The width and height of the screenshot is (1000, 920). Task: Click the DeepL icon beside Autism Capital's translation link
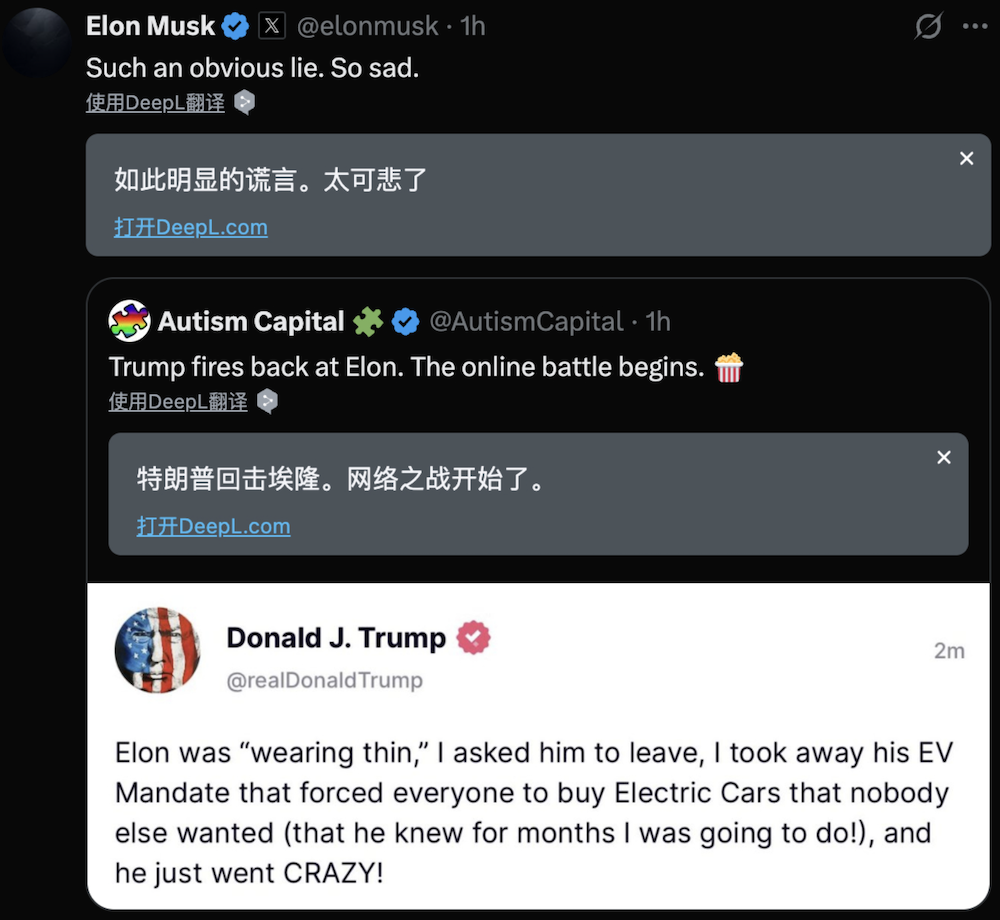(266, 401)
